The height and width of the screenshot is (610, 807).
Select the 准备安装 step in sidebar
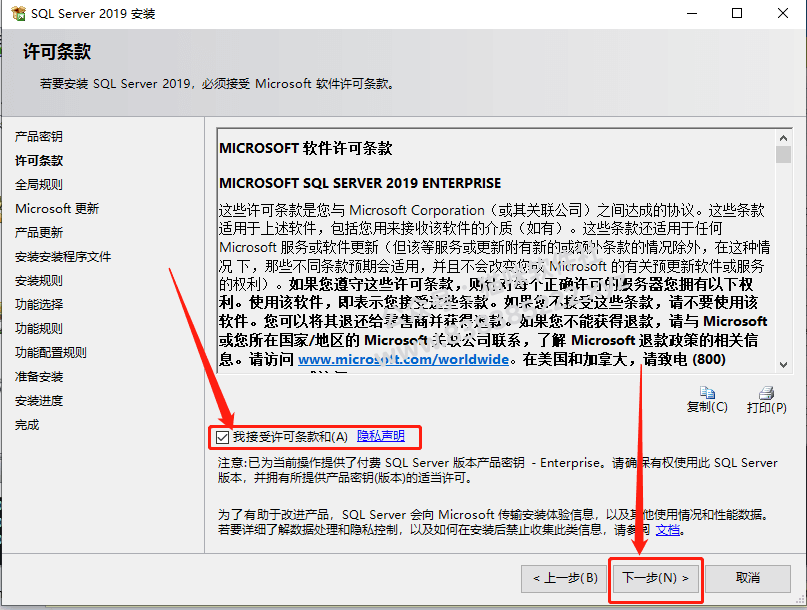pos(39,377)
